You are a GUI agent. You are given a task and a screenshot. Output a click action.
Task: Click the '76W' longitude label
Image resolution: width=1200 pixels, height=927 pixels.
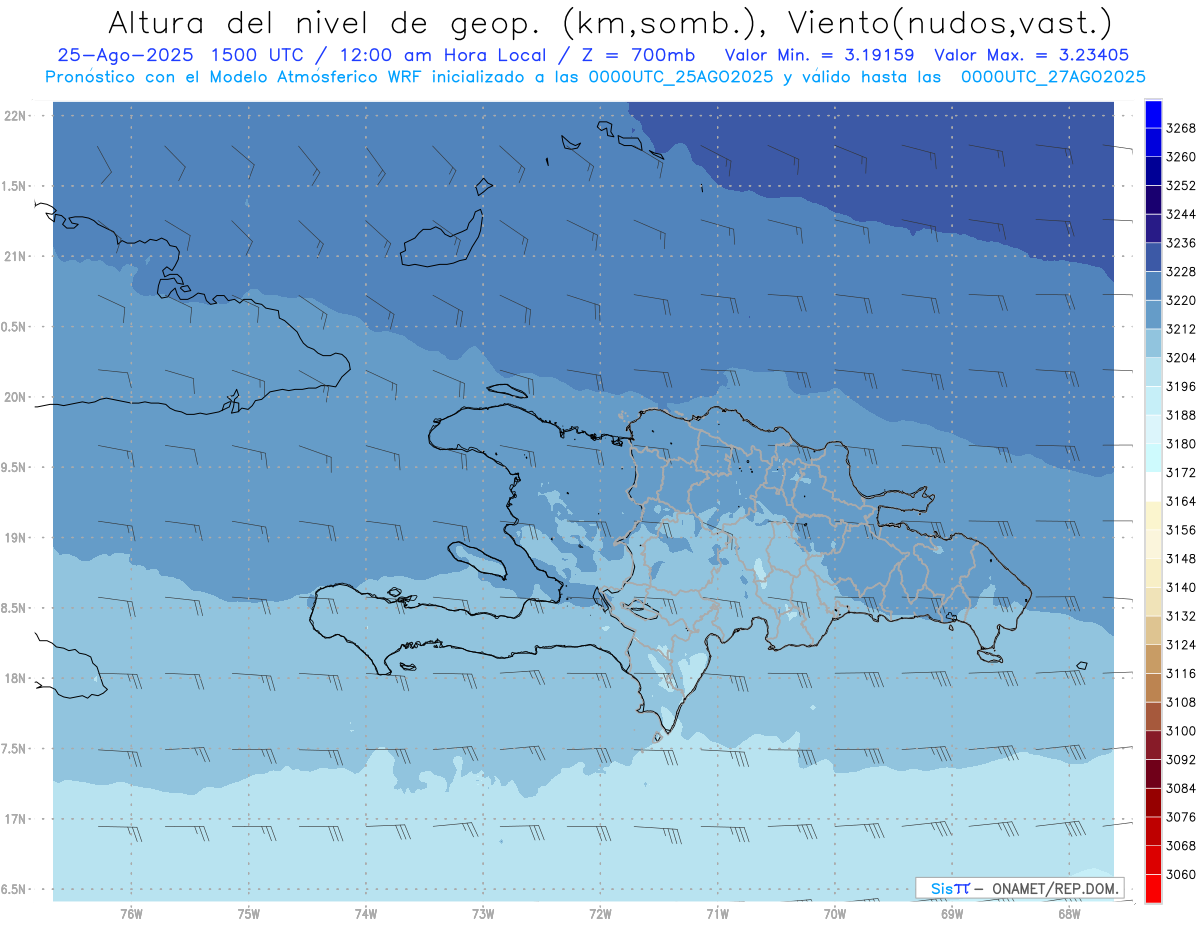[131, 913]
